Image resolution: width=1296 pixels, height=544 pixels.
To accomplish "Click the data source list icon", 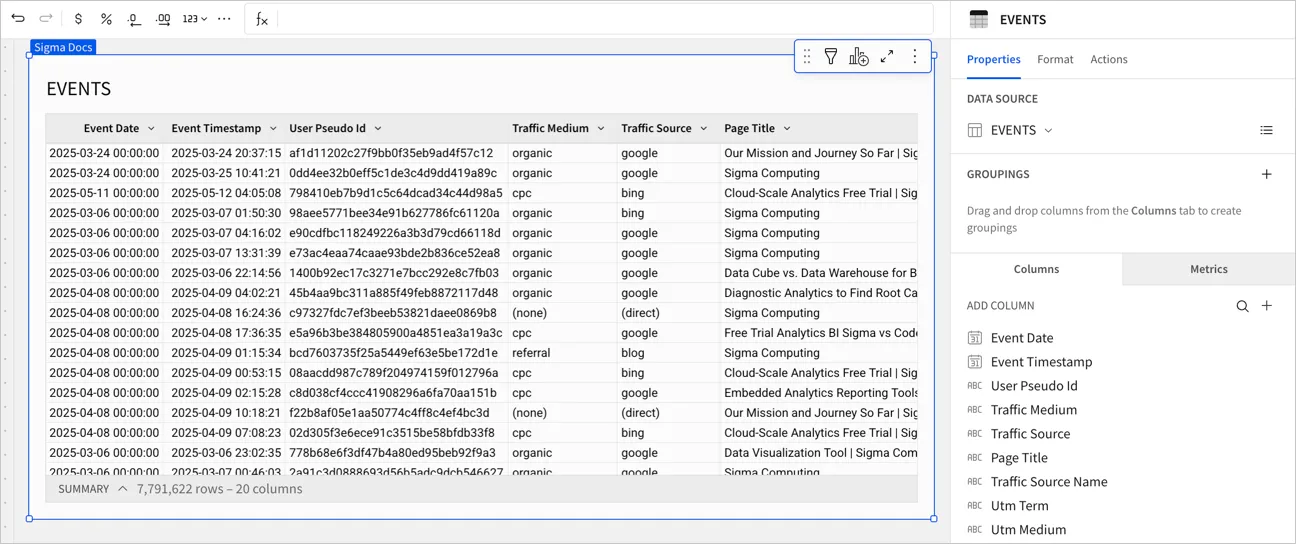I will (1266, 130).
